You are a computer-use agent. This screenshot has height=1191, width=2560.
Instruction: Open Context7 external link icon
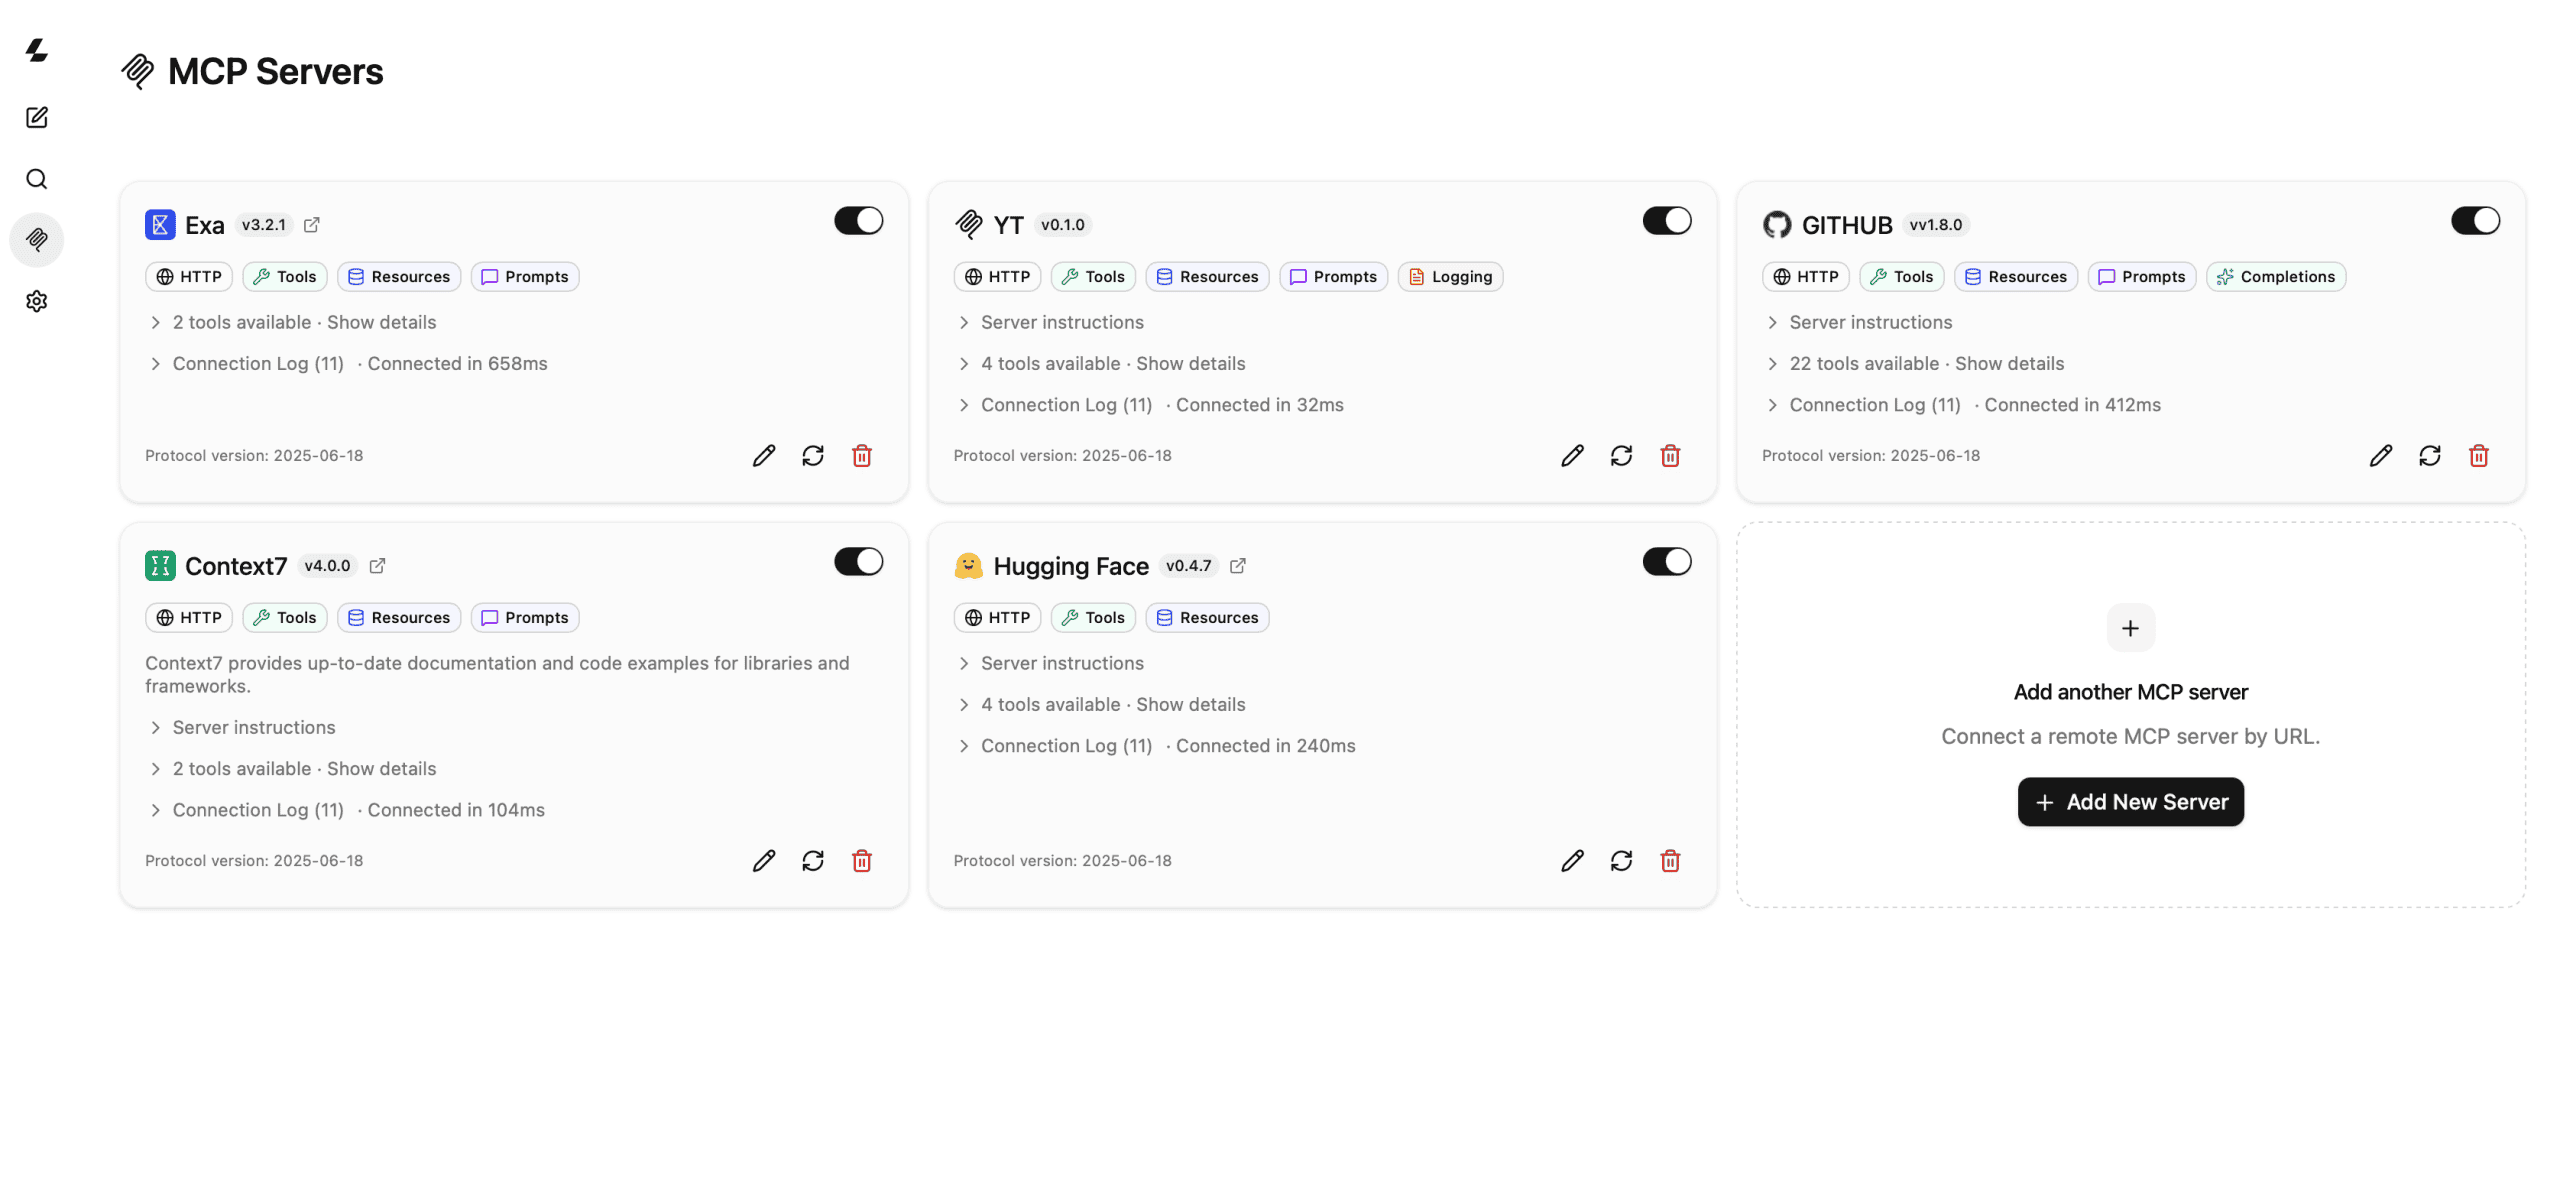[x=377, y=566]
